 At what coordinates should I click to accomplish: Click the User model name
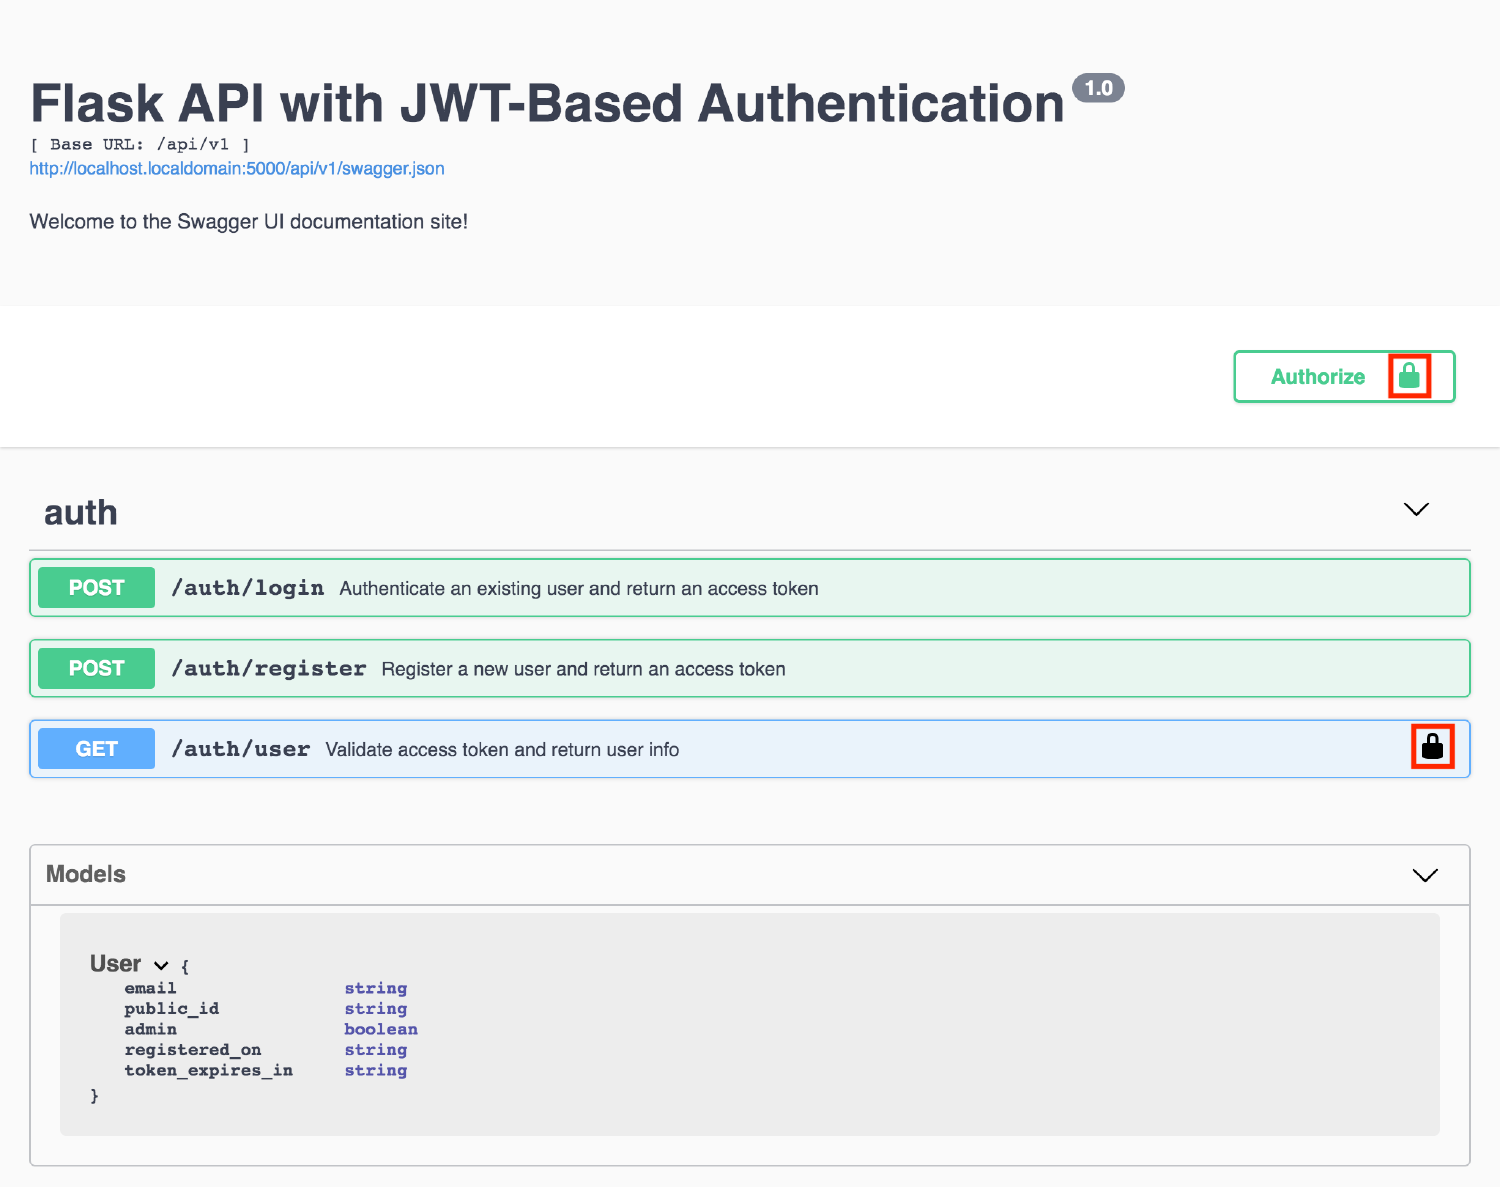click(115, 964)
